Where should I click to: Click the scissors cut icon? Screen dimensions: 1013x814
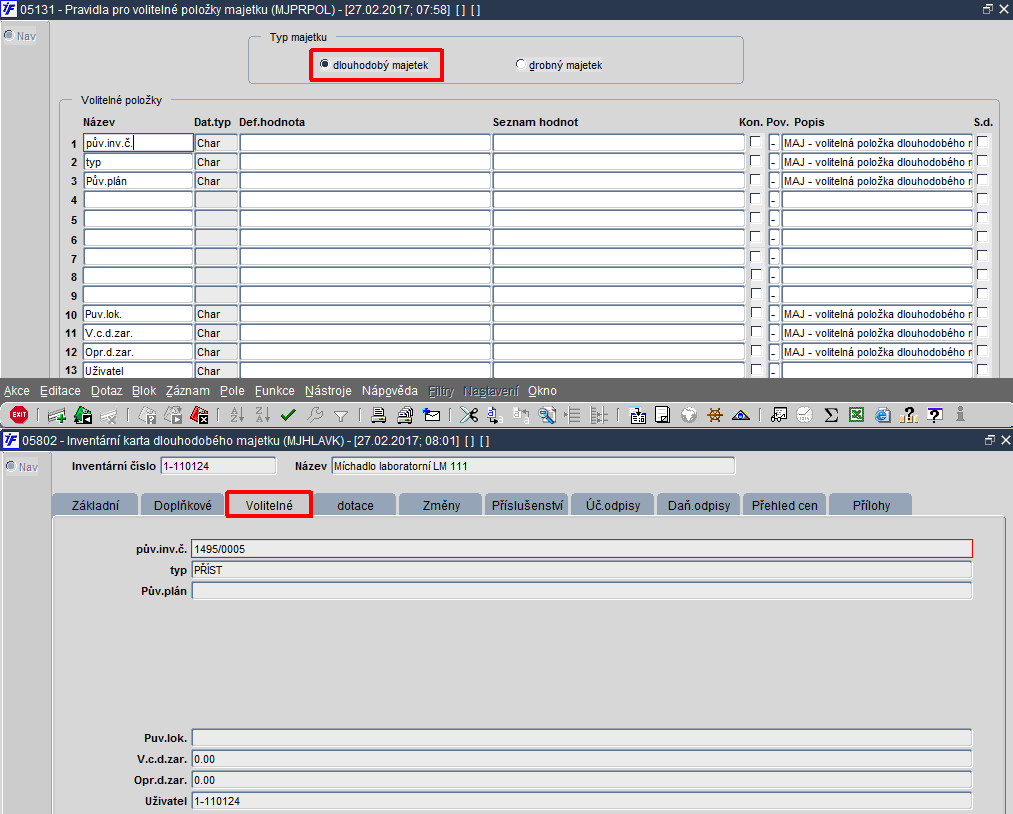pyautogui.click(x=469, y=415)
